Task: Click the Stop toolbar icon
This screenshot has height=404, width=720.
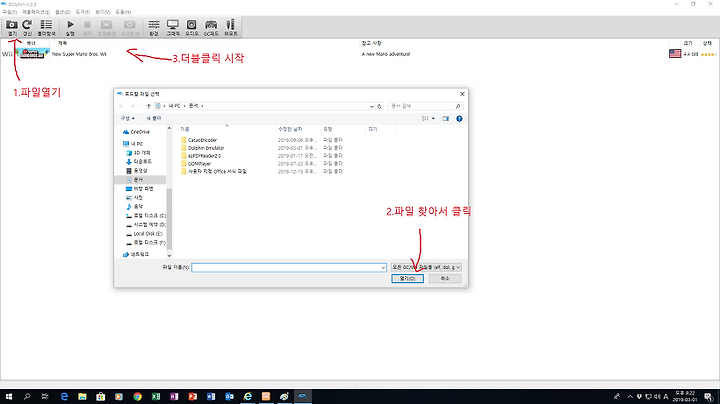Action: click(87, 28)
